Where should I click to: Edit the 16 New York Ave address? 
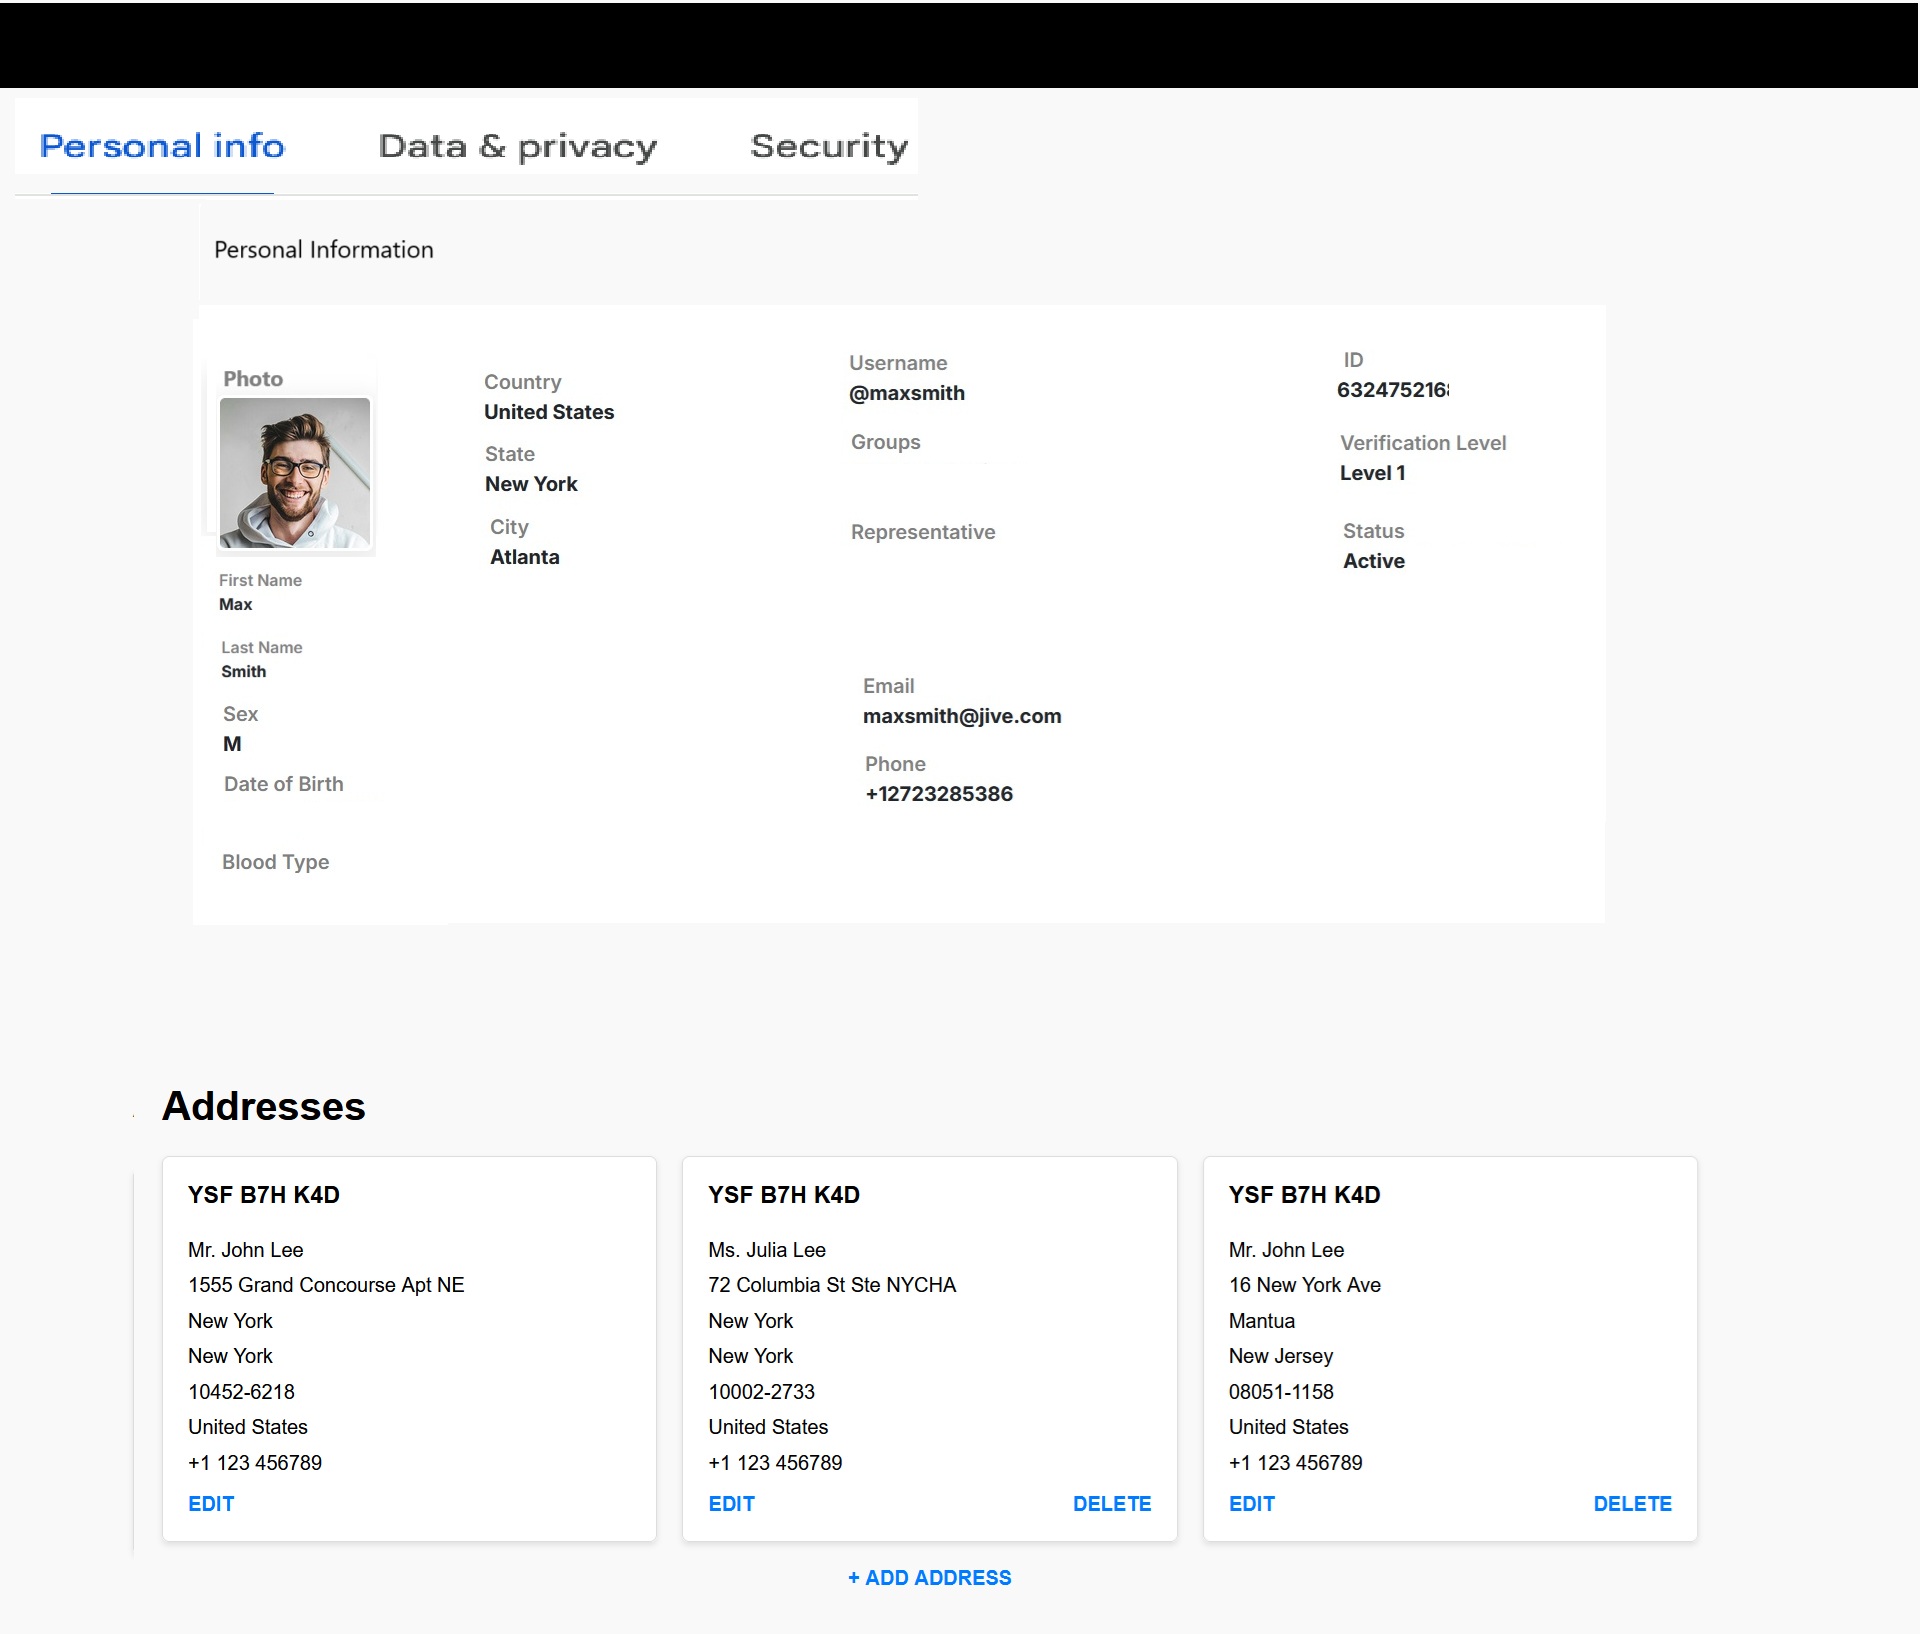point(1251,1504)
